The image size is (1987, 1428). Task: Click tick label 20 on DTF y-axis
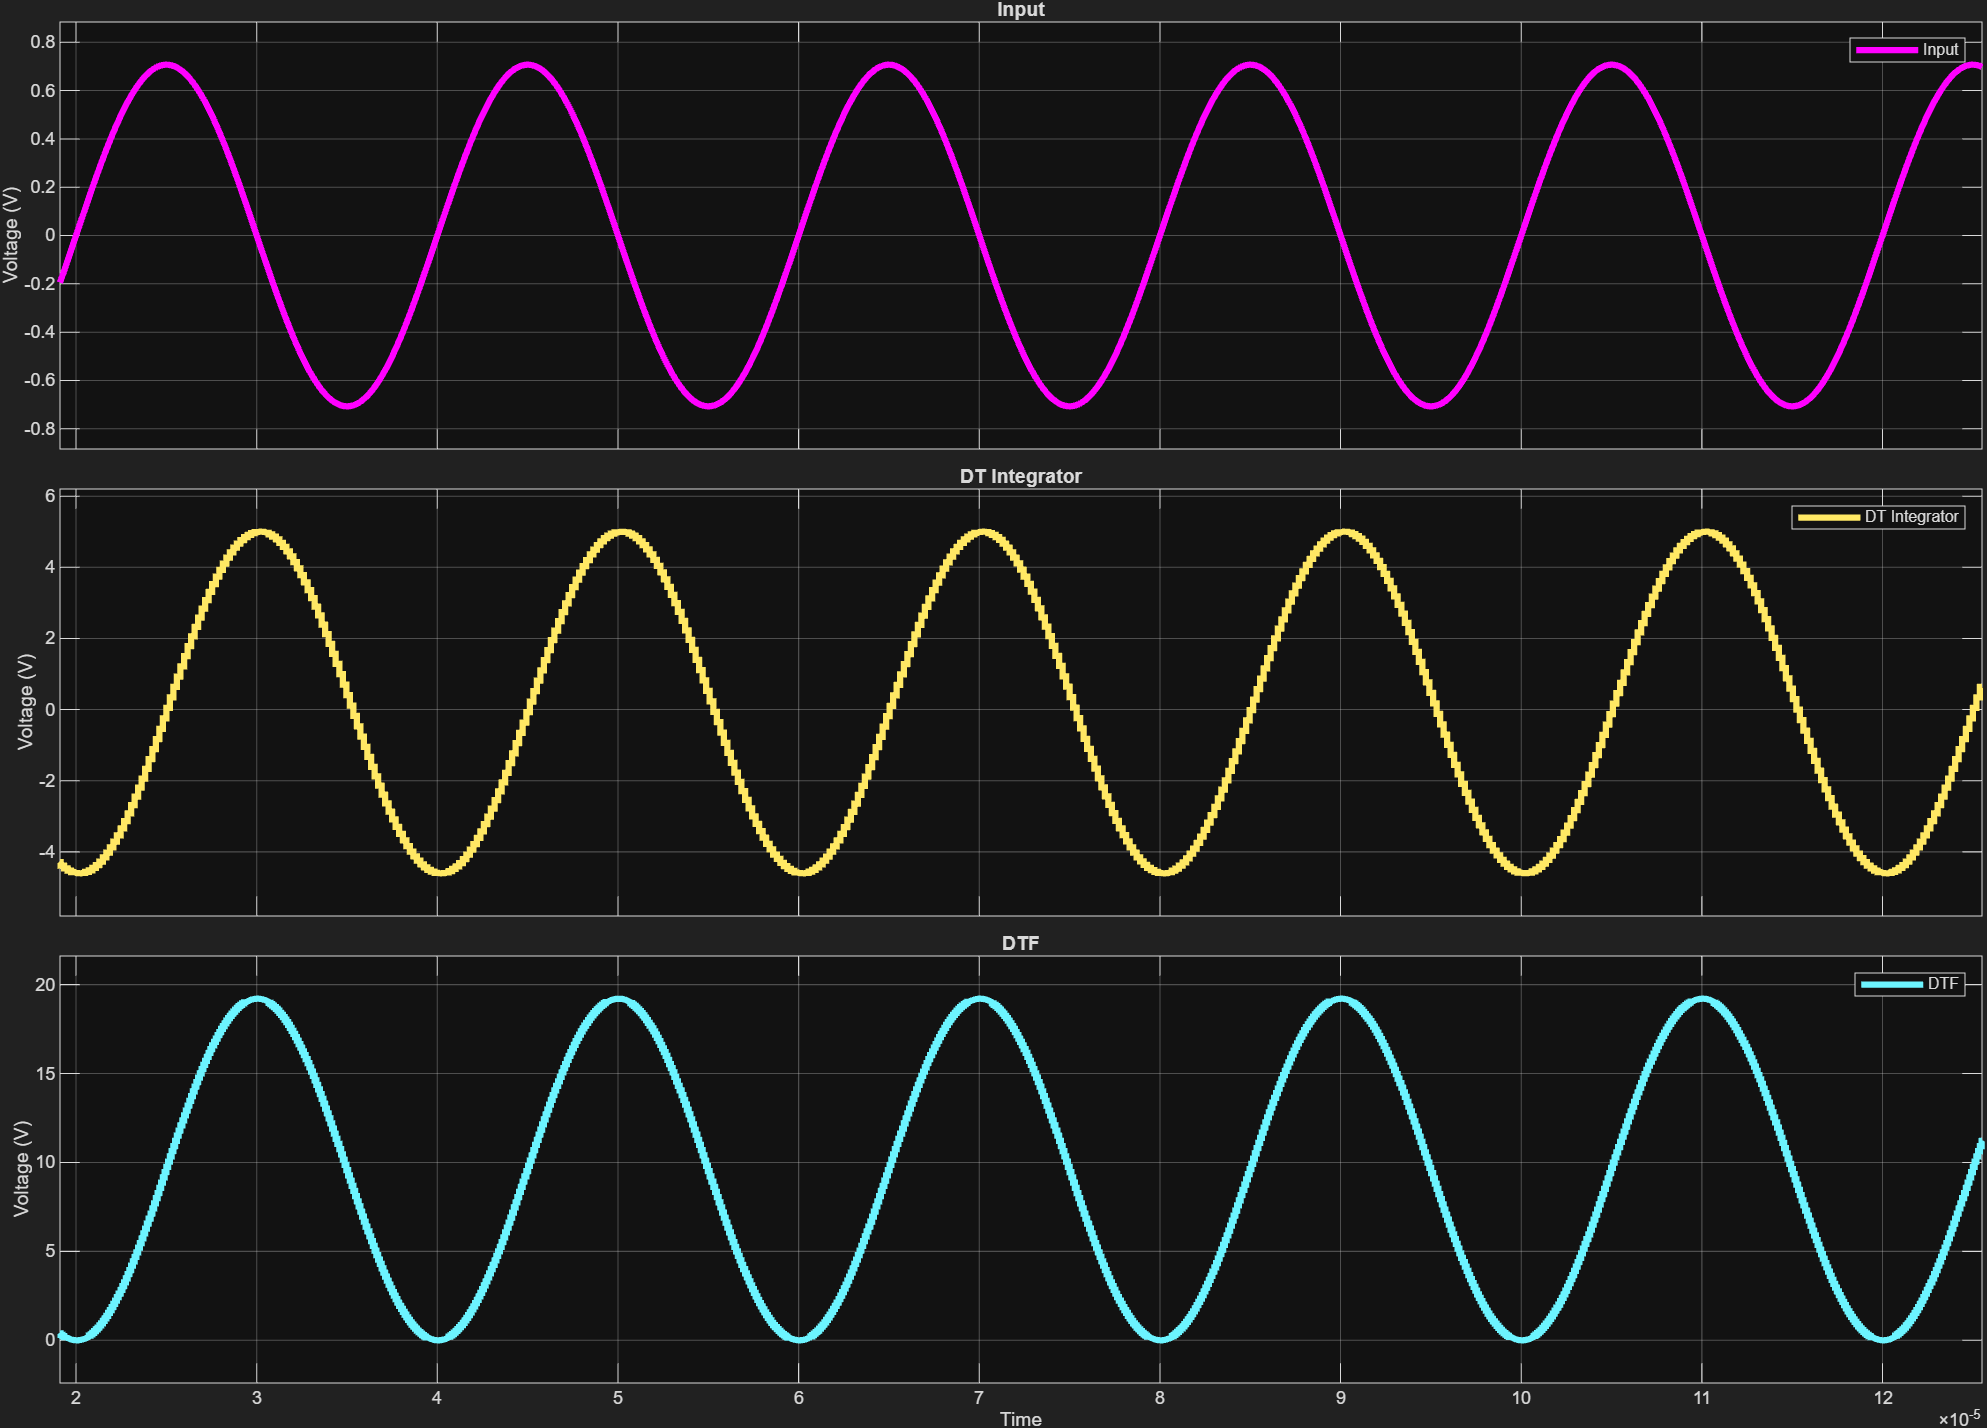click(45, 985)
